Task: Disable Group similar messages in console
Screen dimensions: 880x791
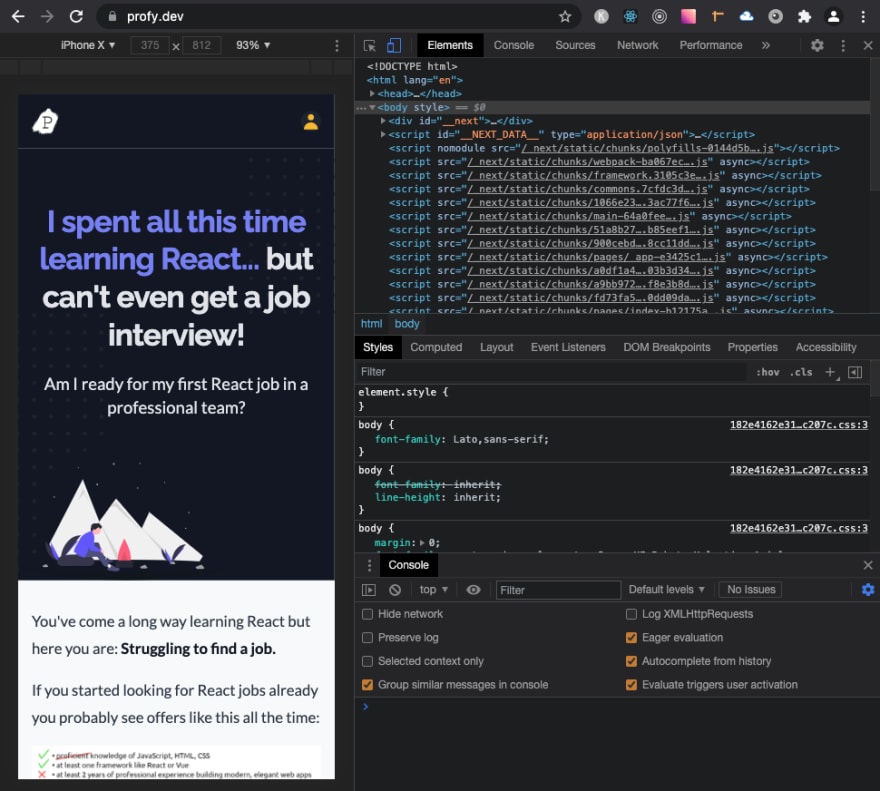Action: point(368,685)
